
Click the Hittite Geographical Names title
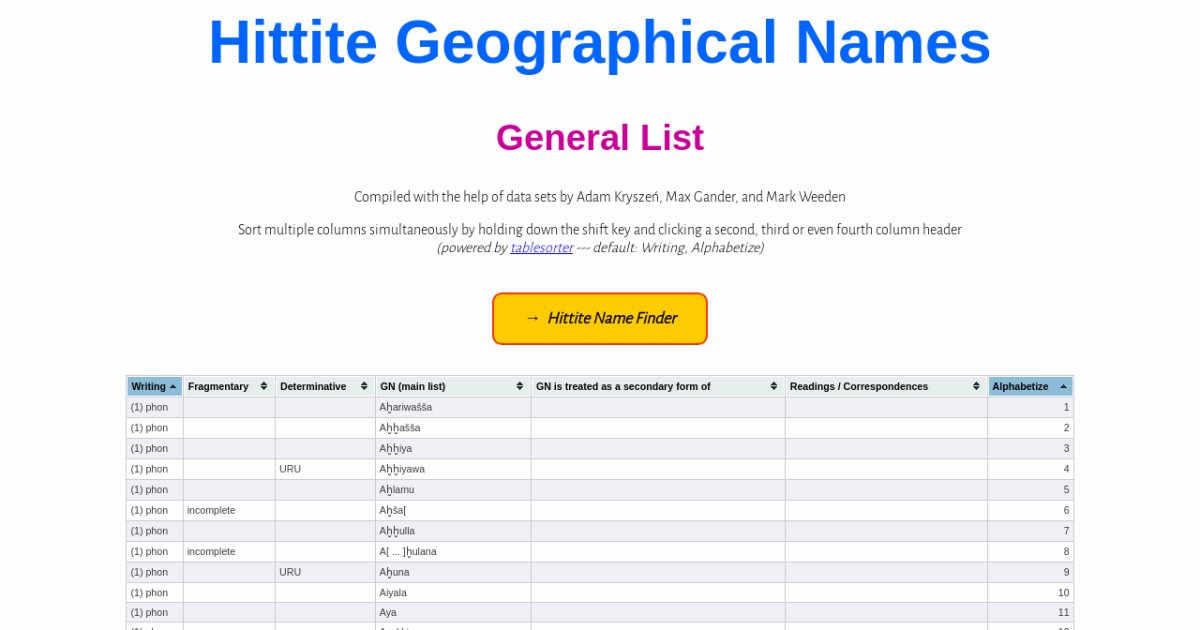click(x=600, y=43)
